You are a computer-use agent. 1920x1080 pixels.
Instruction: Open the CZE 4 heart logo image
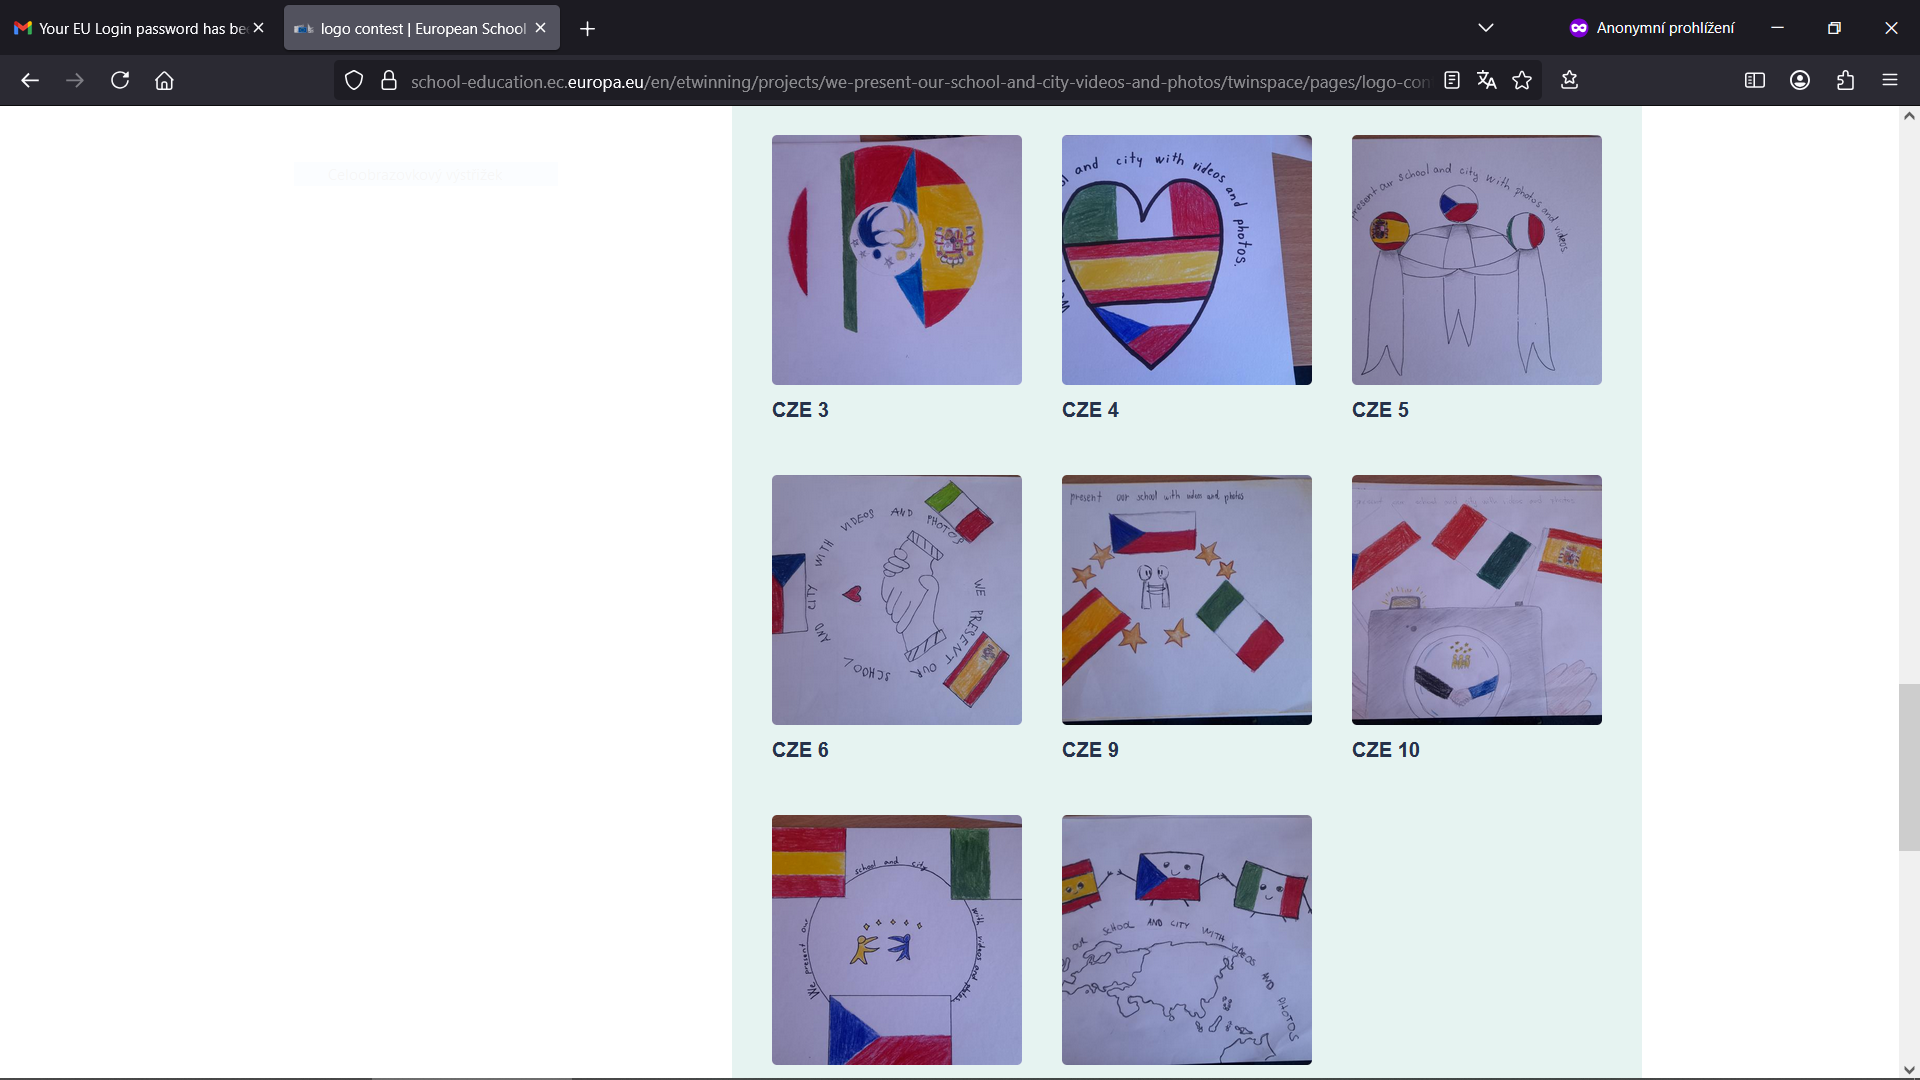1186,260
